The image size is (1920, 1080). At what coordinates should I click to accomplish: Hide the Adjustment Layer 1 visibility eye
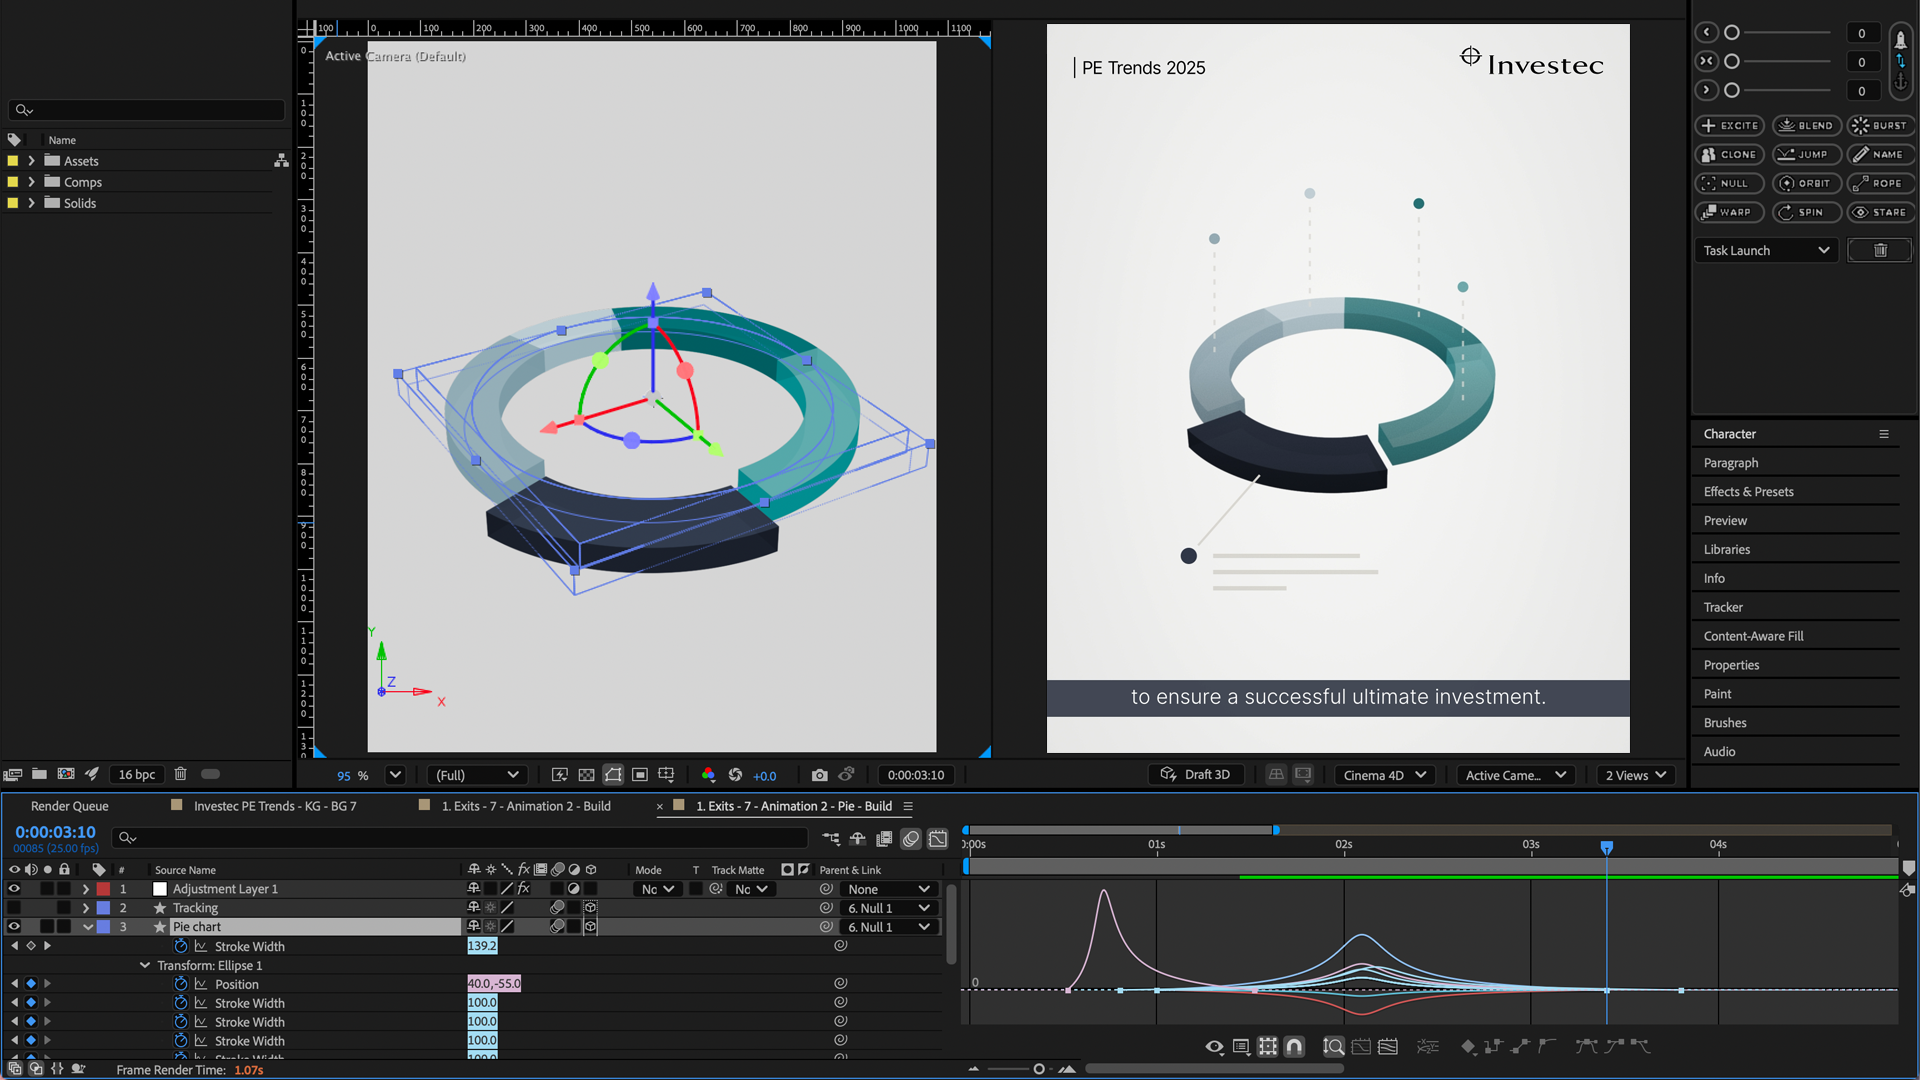14,889
